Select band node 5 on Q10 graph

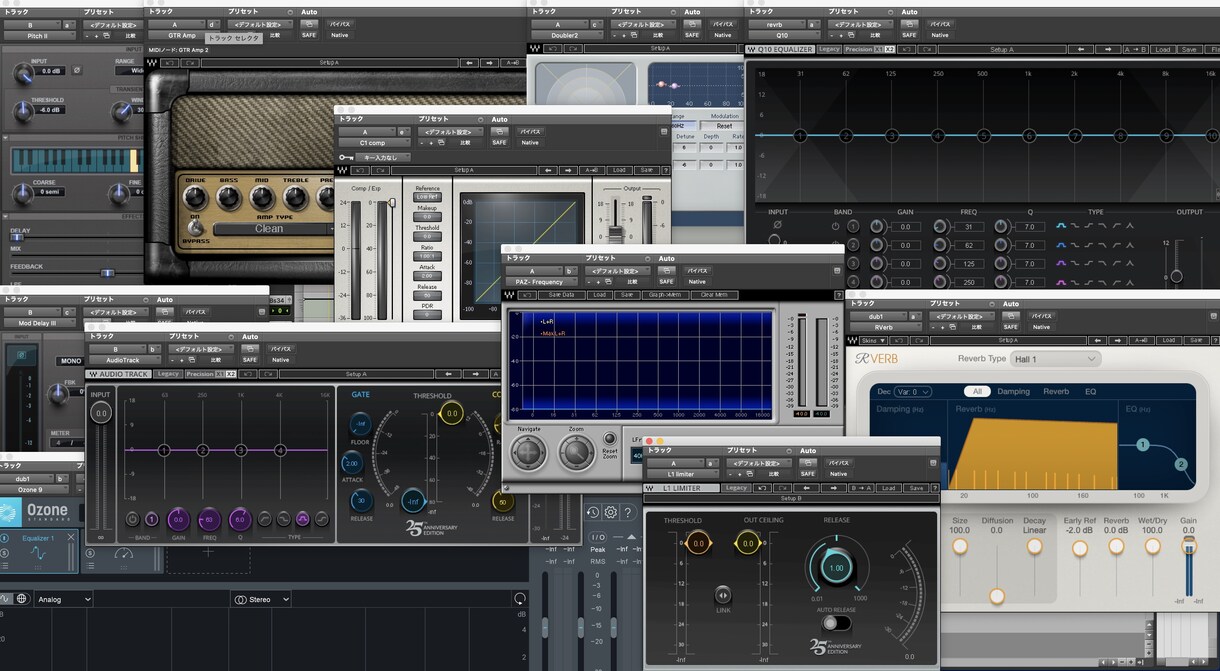tap(984, 135)
